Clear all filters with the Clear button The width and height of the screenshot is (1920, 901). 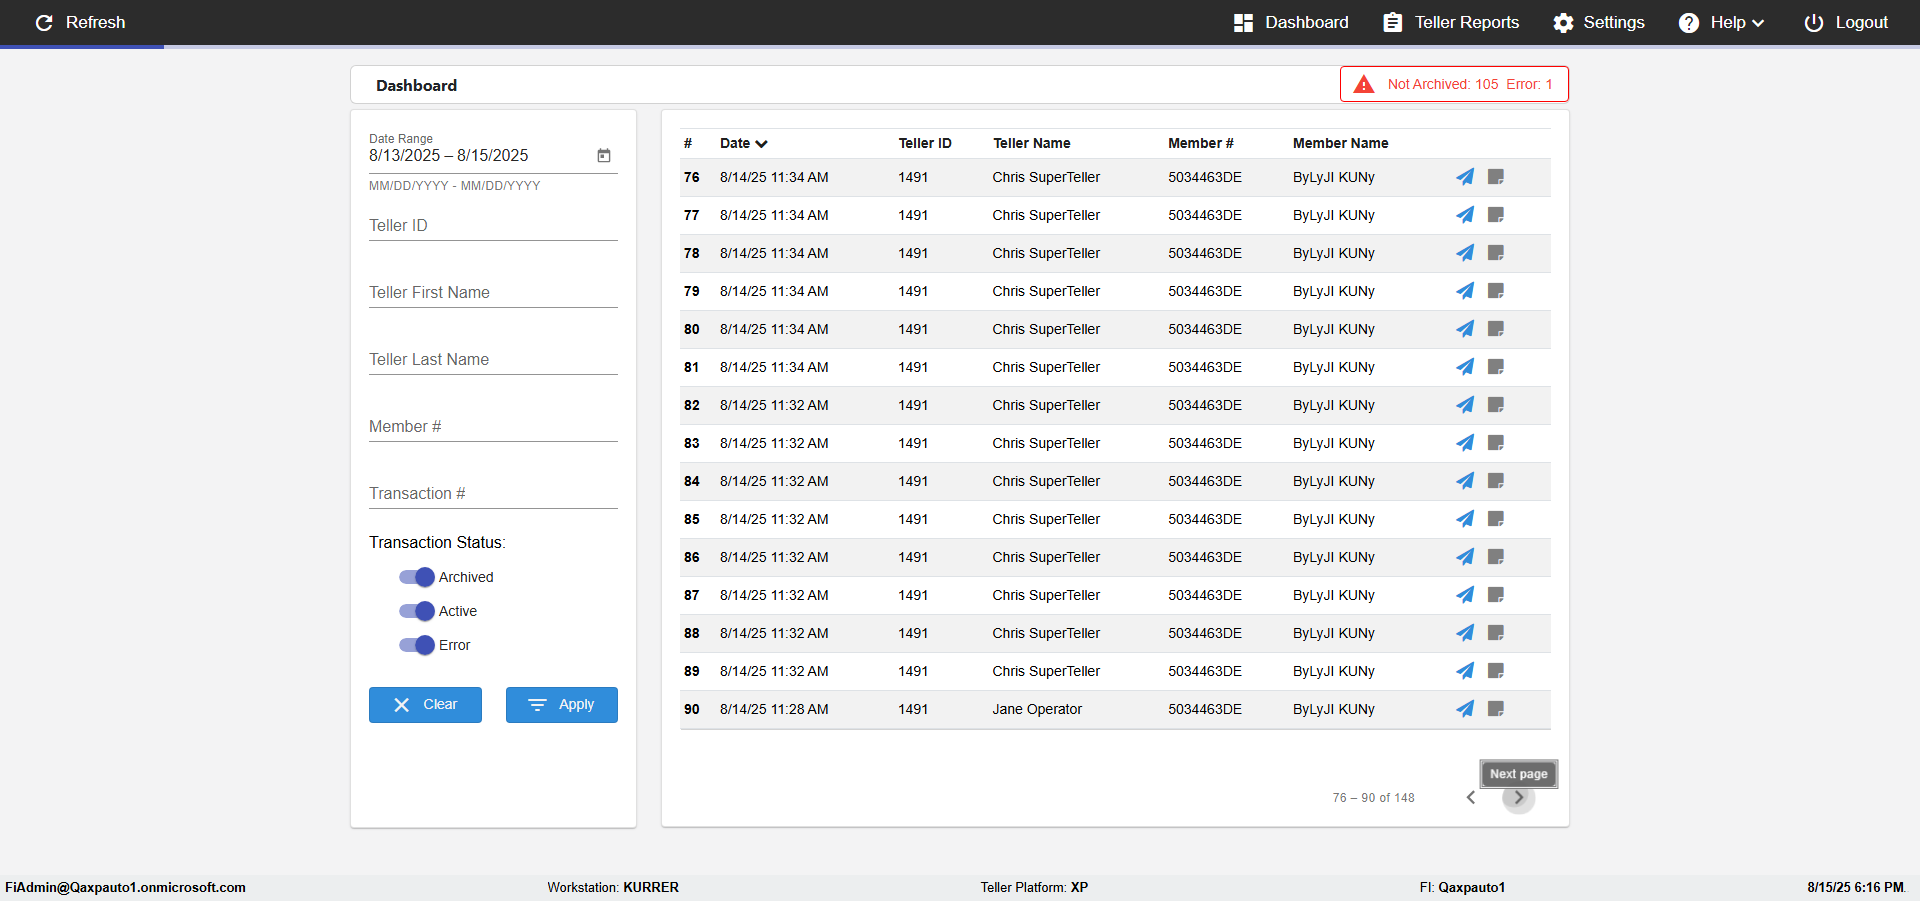[x=425, y=705]
